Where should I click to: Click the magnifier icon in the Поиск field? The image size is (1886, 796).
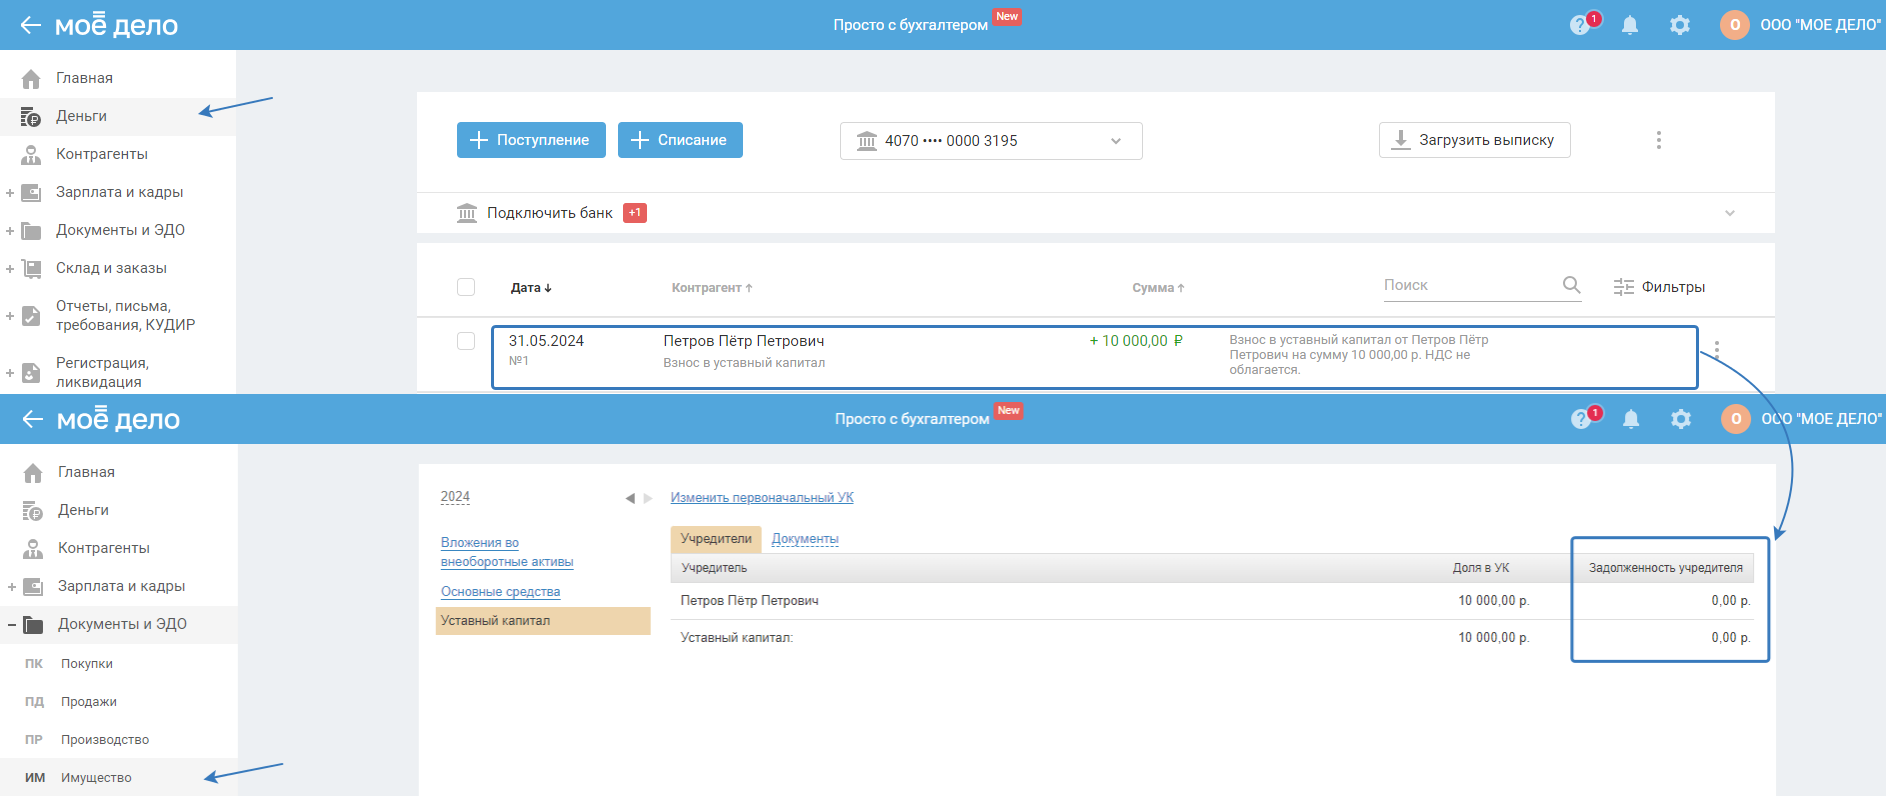point(1571,285)
